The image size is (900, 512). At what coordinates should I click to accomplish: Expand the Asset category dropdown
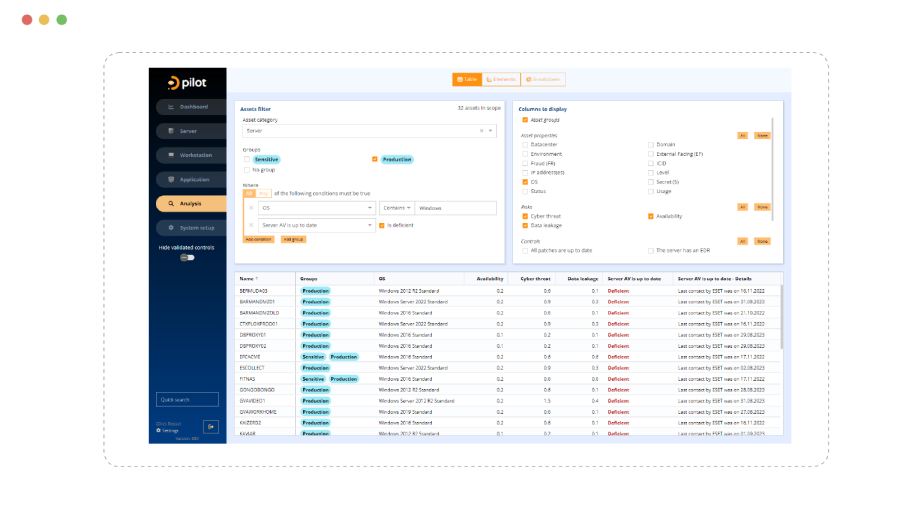click(x=491, y=130)
